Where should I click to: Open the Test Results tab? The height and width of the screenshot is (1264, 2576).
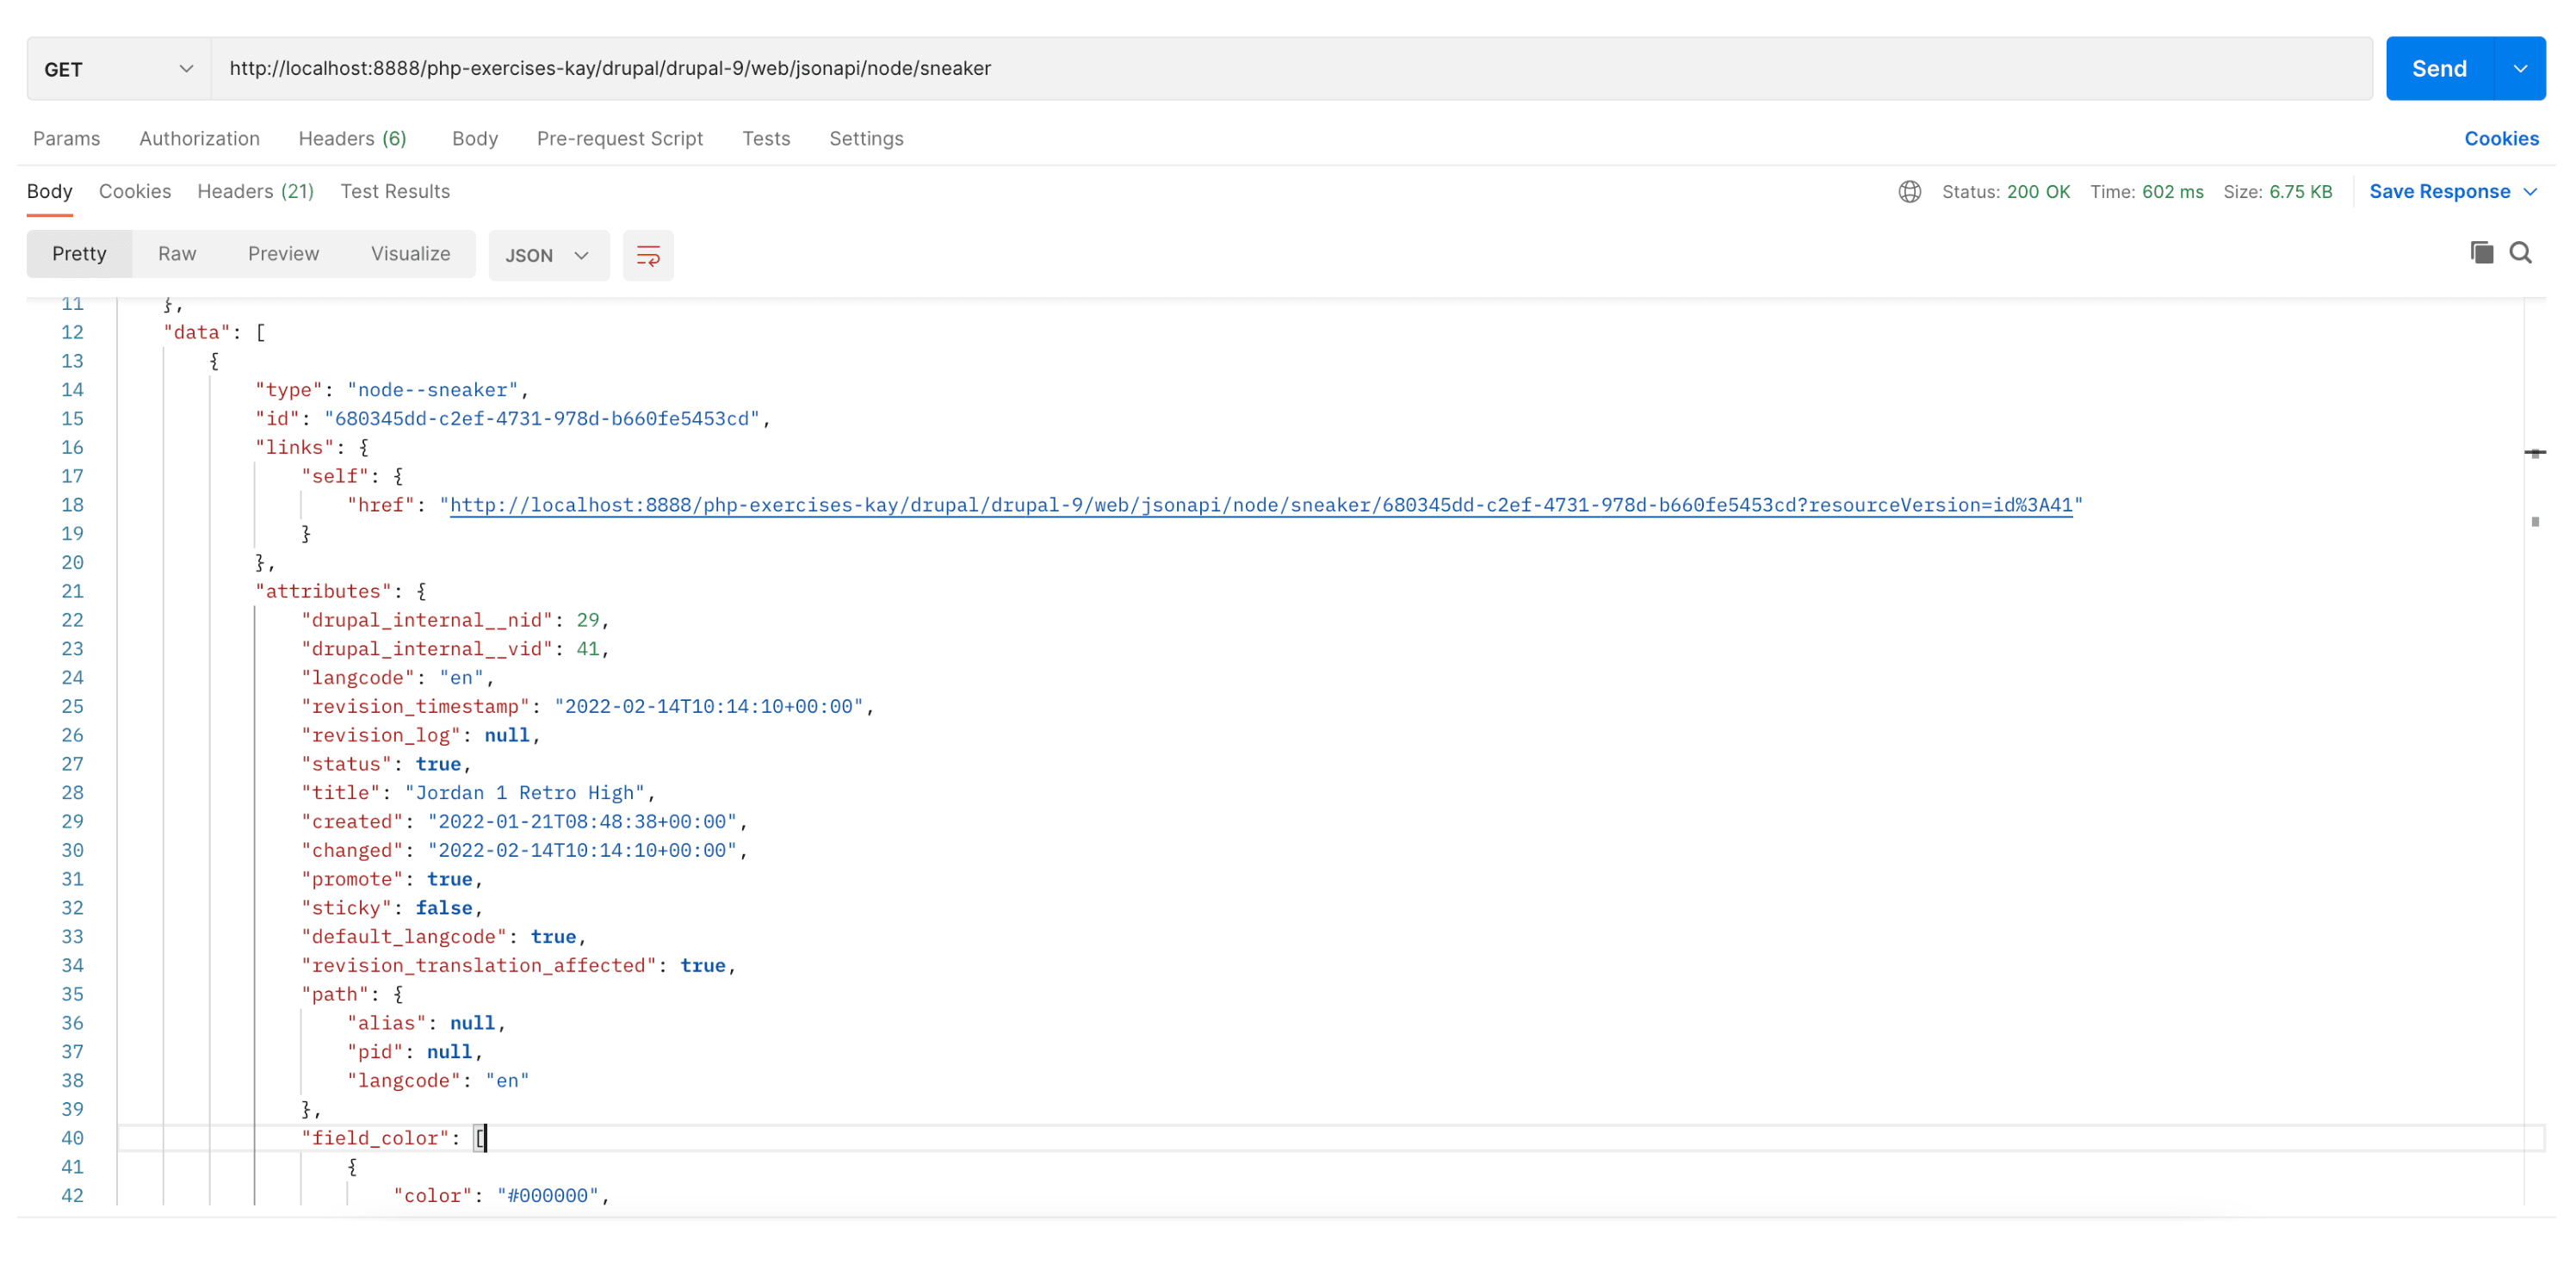[394, 191]
